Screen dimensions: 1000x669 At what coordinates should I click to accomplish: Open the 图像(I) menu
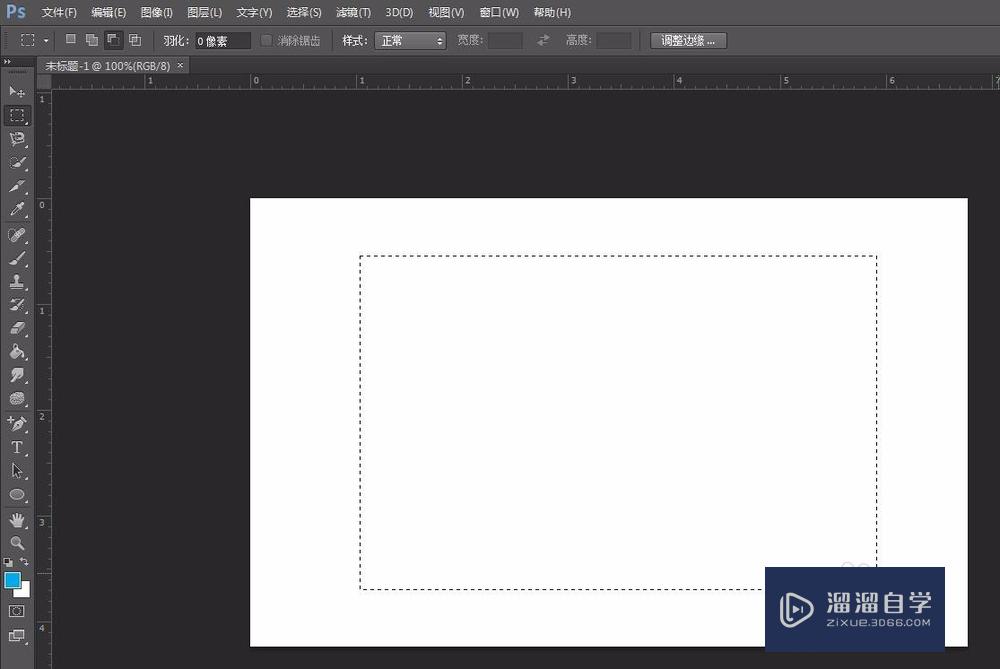click(156, 12)
